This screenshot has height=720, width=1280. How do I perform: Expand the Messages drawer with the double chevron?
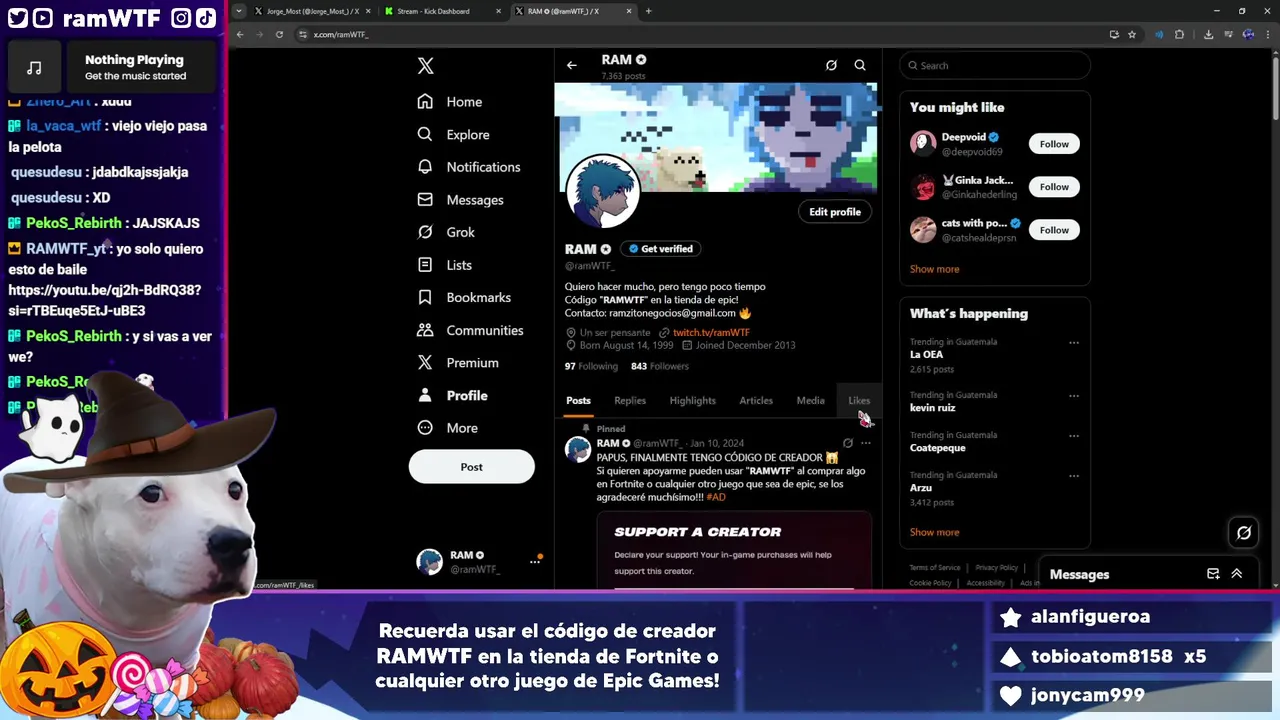tap(1237, 574)
